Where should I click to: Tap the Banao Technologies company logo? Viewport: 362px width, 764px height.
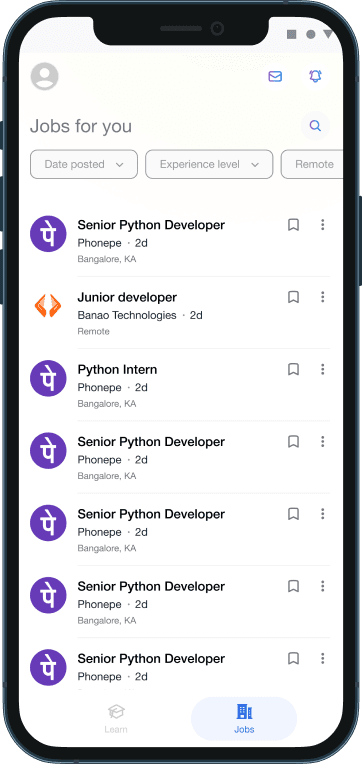tap(48, 306)
